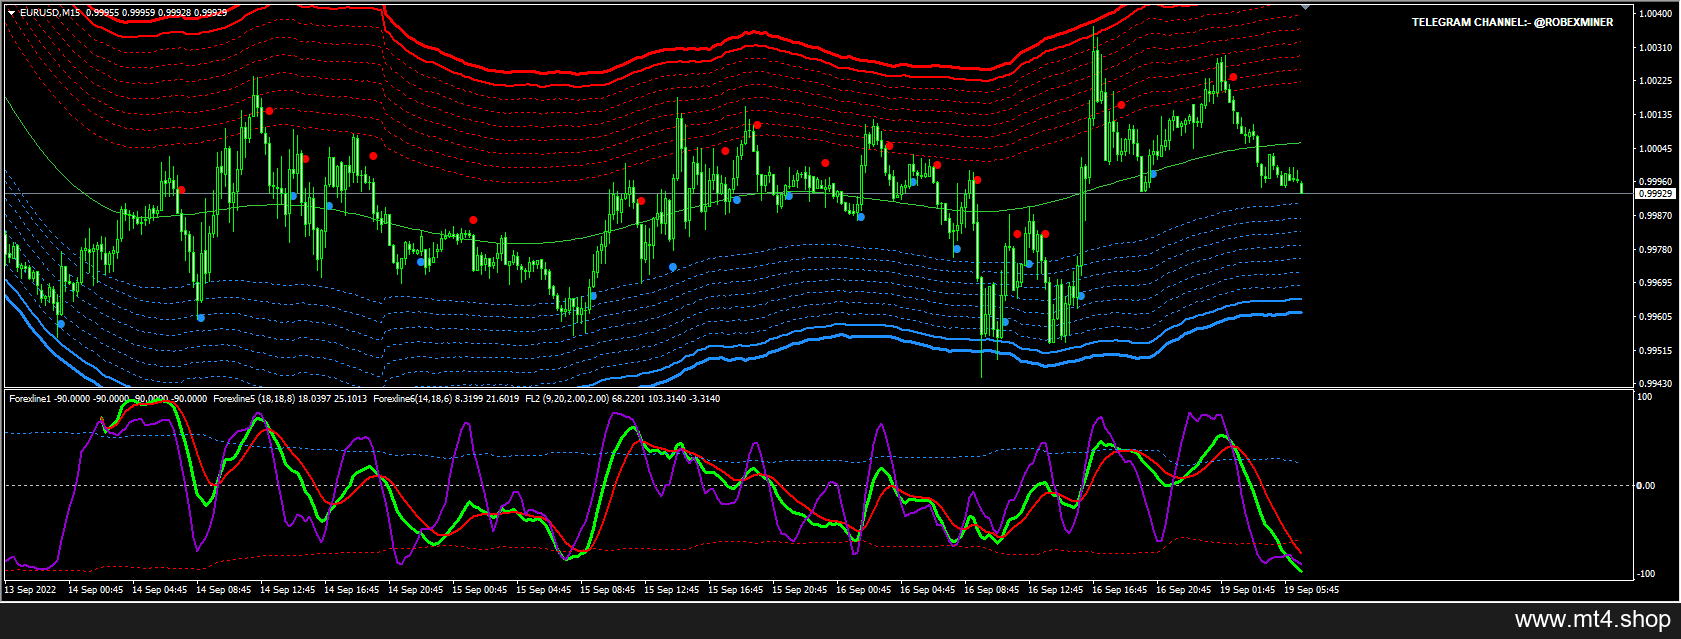Click the Forexline6(14,18,6) indicator label
The image size is (1681, 639).
pyautogui.click(x=412, y=399)
